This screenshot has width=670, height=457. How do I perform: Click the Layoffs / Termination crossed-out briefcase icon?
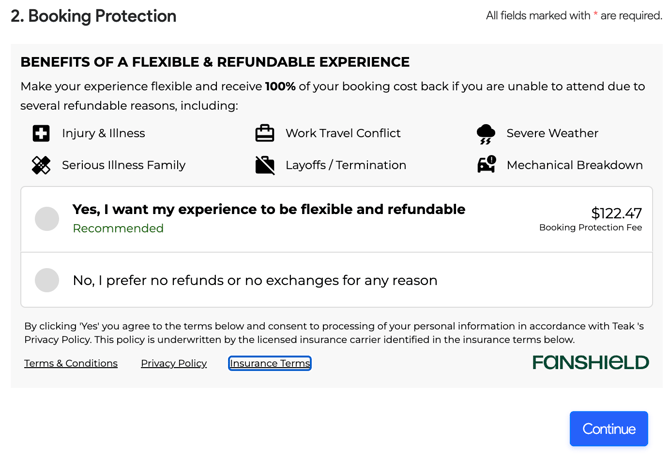[265, 165]
